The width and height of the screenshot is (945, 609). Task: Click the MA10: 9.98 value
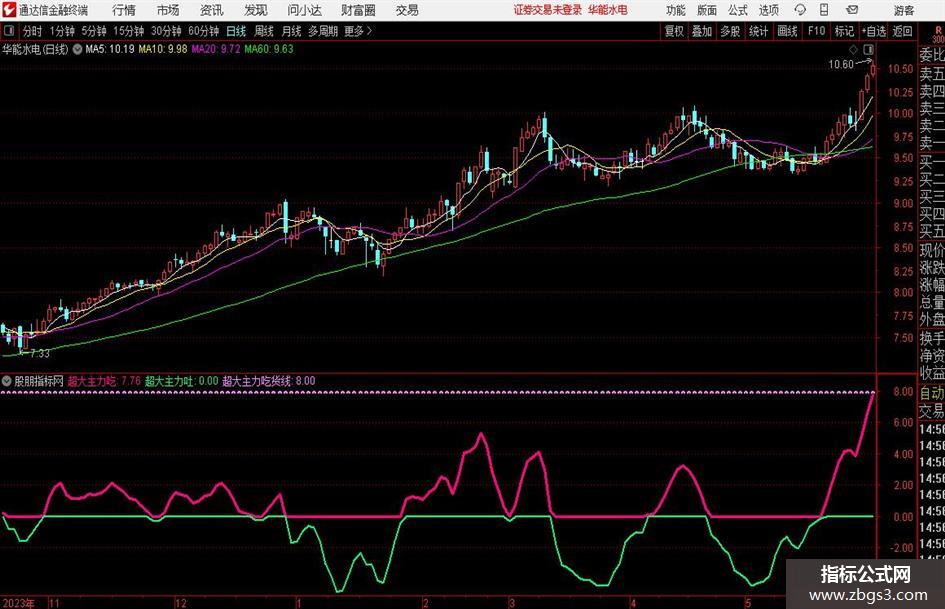(163, 49)
